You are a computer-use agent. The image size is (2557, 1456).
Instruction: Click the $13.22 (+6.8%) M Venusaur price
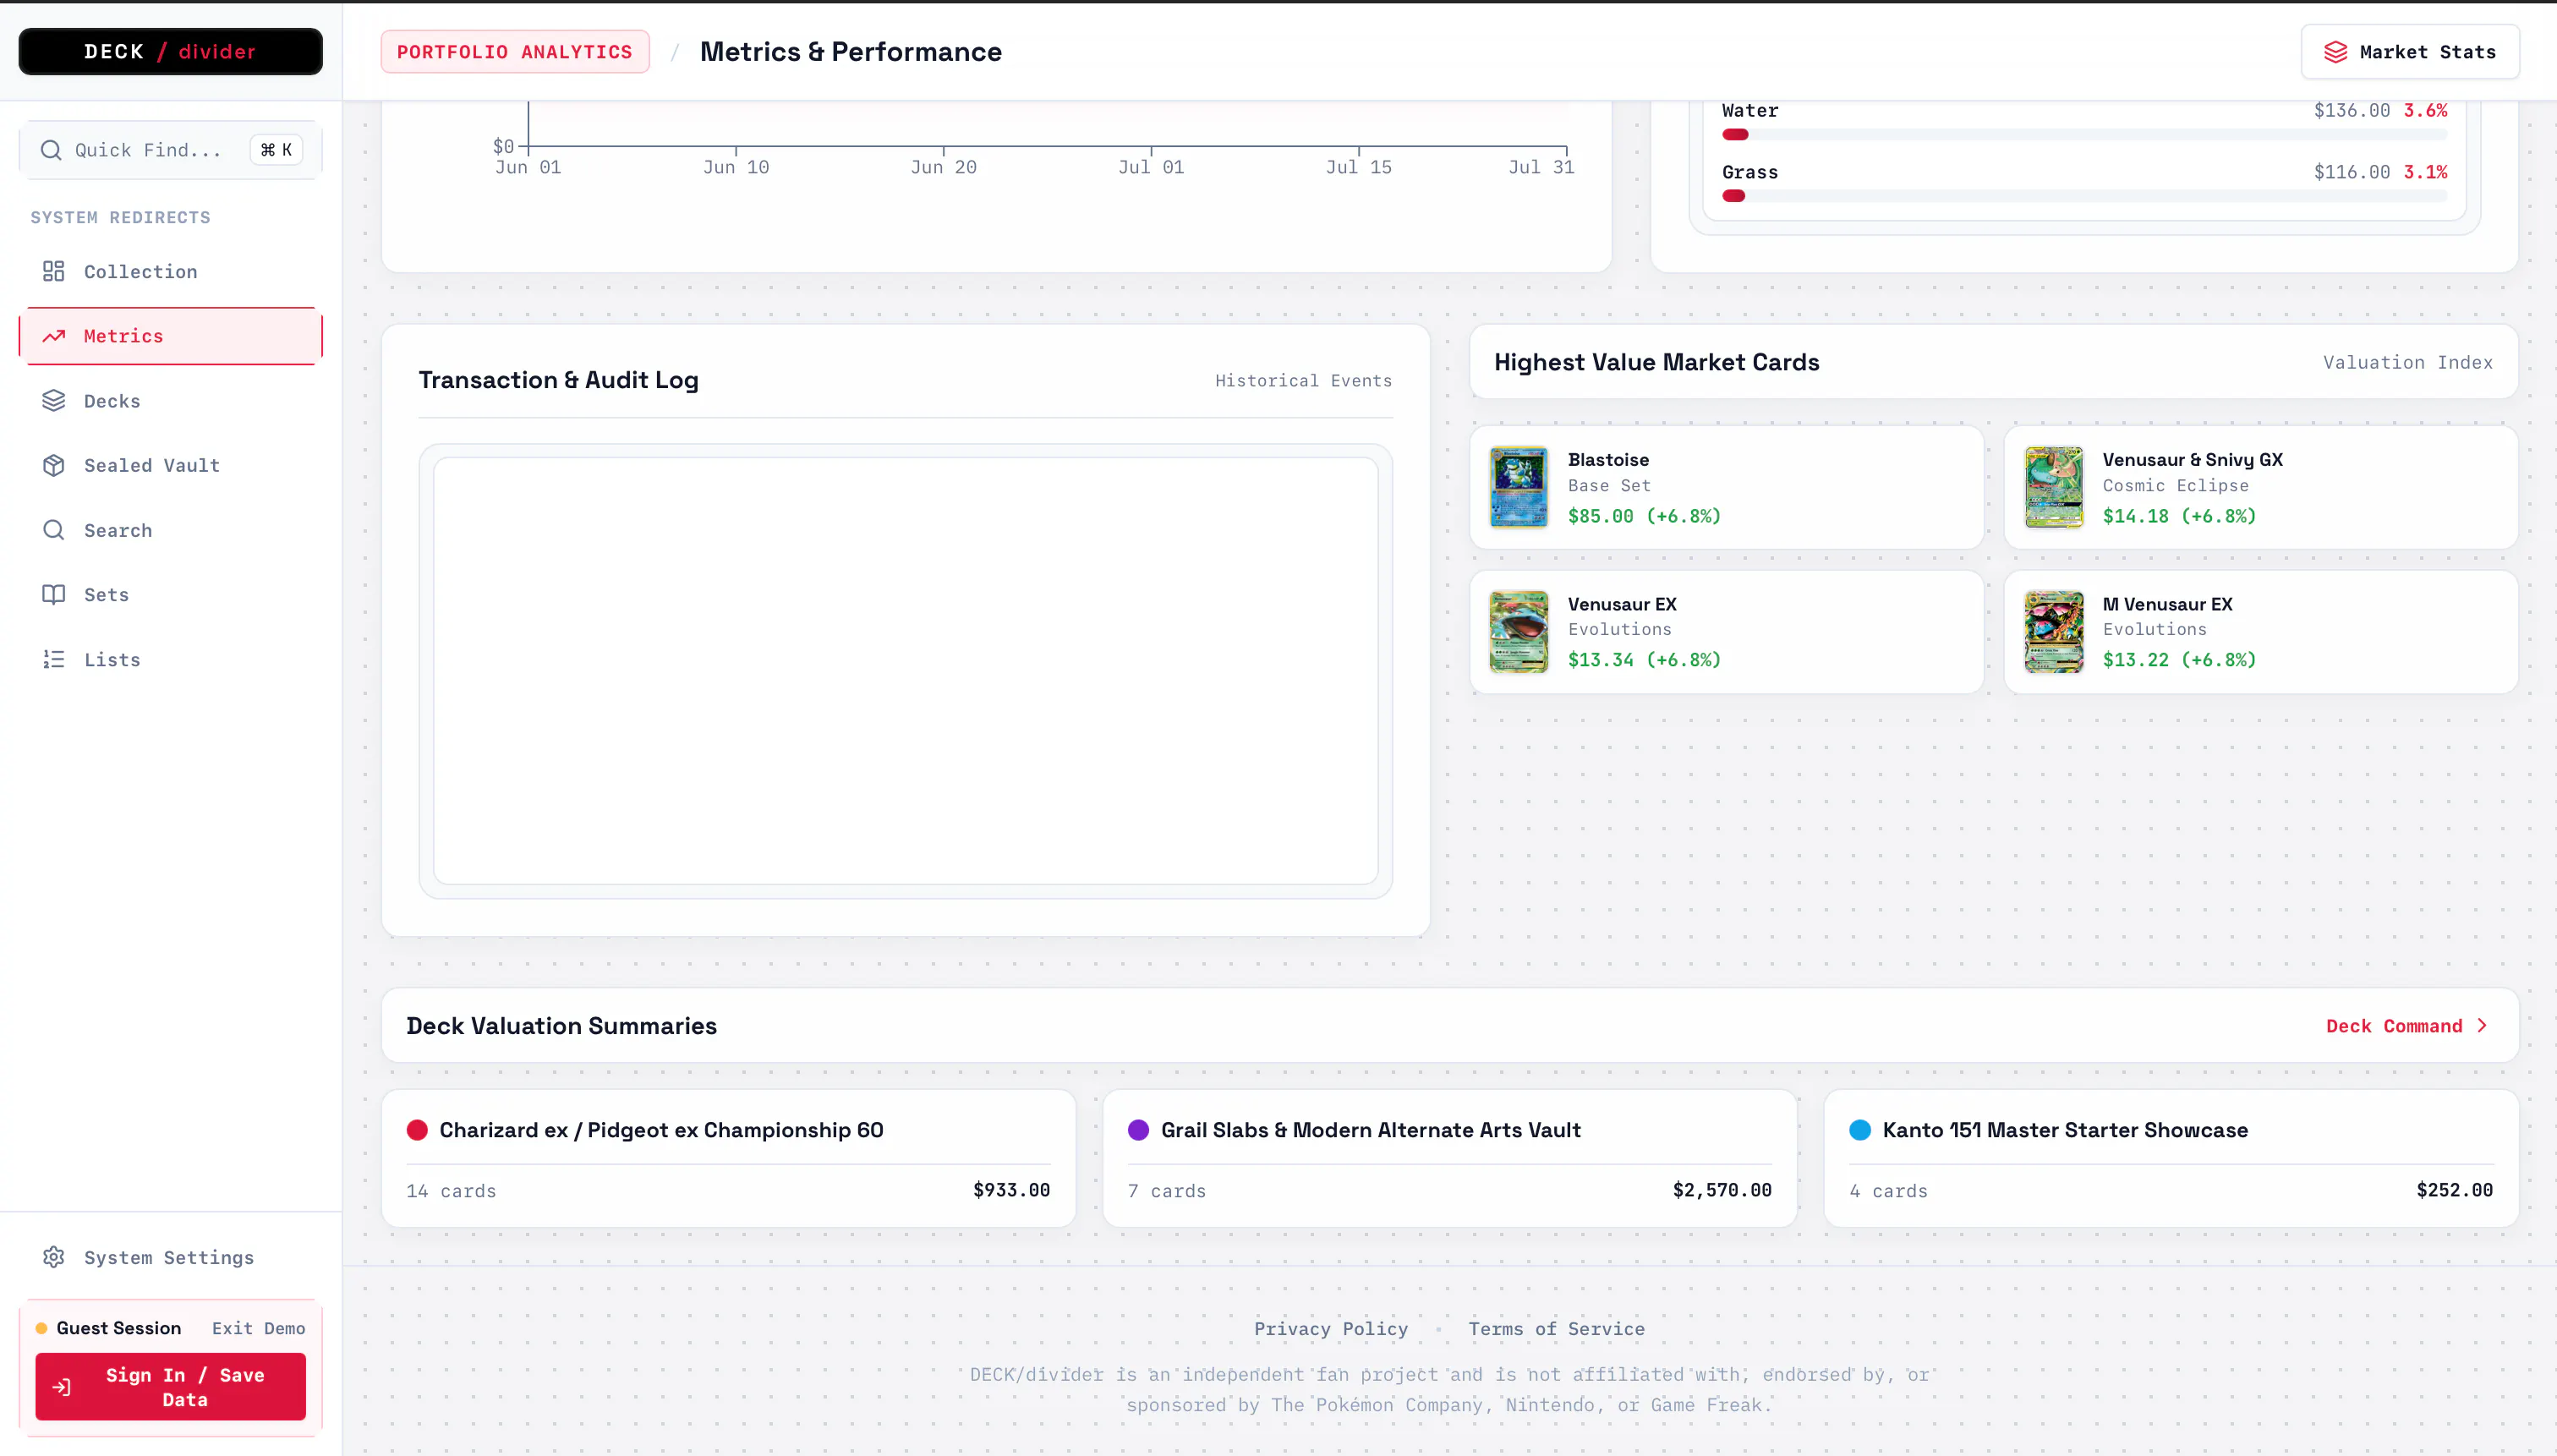(2179, 660)
